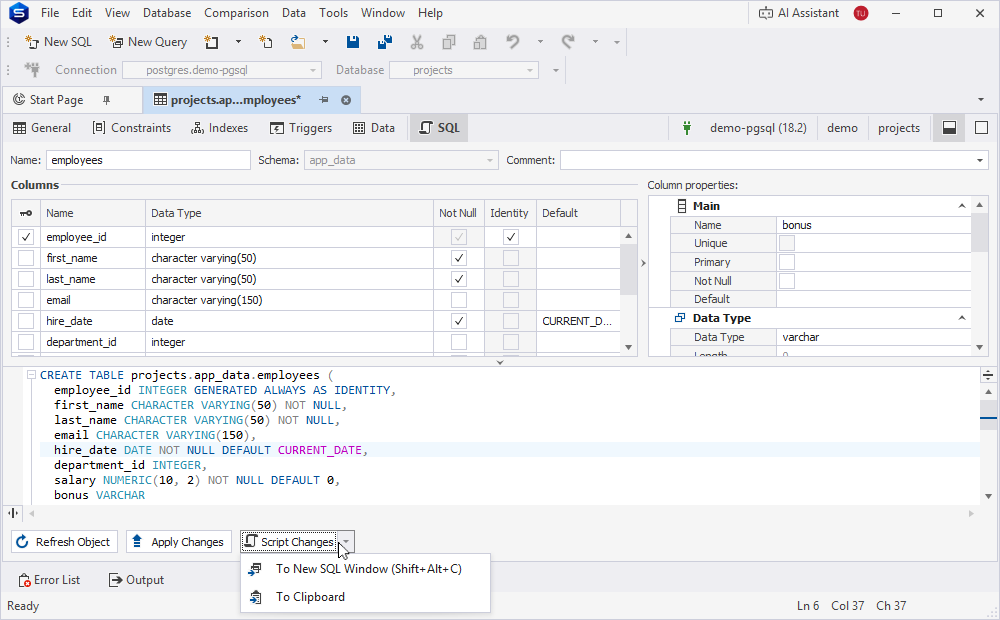
Task: Open the Tools menu
Action: tap(333, 13)
